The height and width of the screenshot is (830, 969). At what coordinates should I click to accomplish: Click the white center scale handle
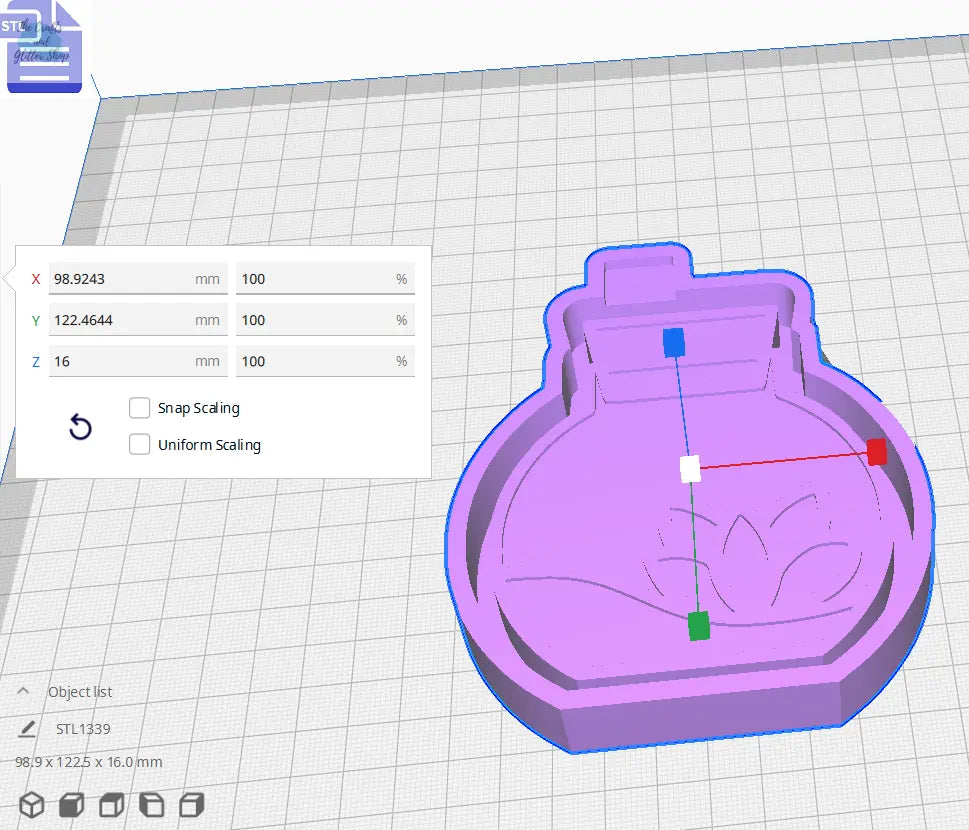point(688,466)
